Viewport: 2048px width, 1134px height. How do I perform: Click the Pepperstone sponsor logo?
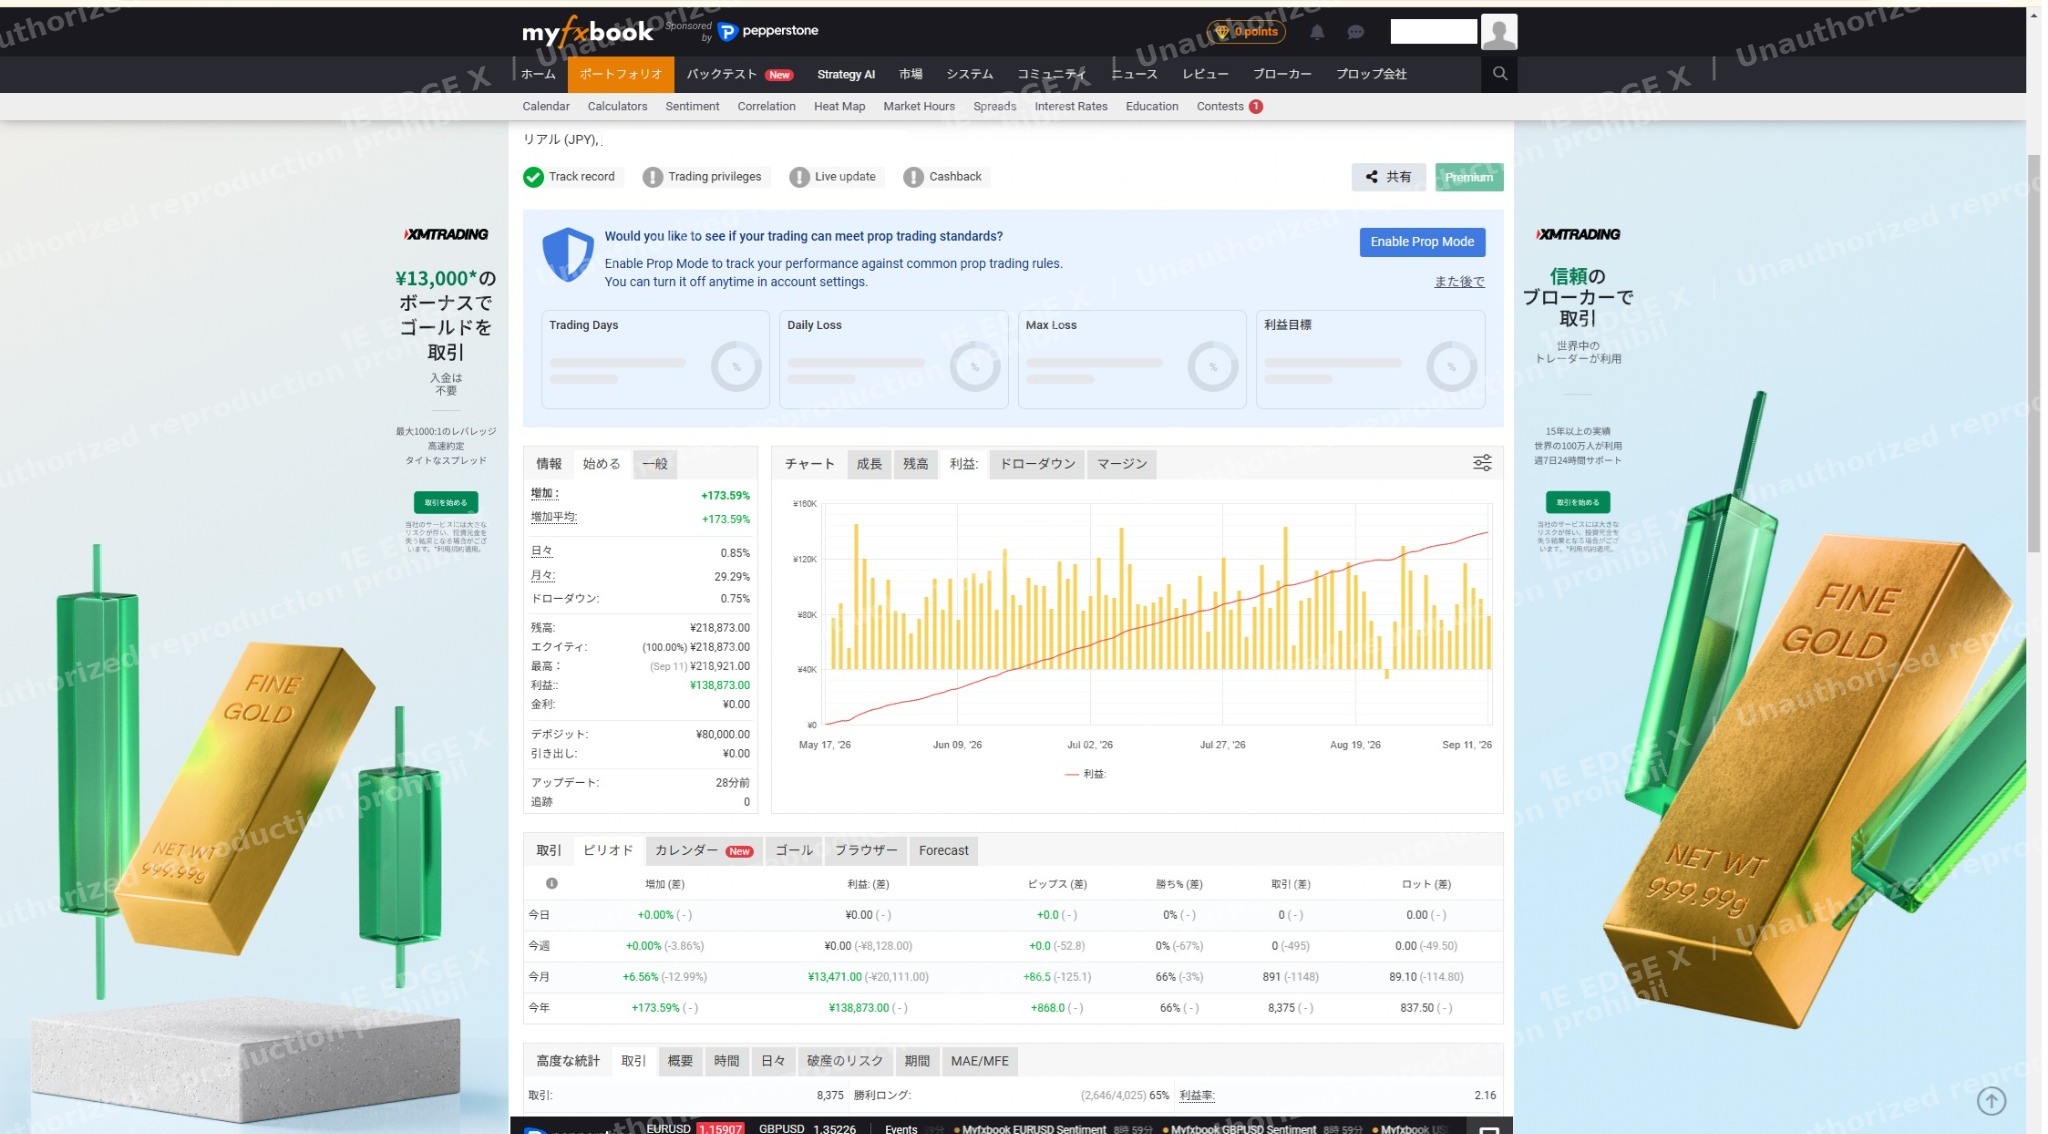(x=768, y=32)
